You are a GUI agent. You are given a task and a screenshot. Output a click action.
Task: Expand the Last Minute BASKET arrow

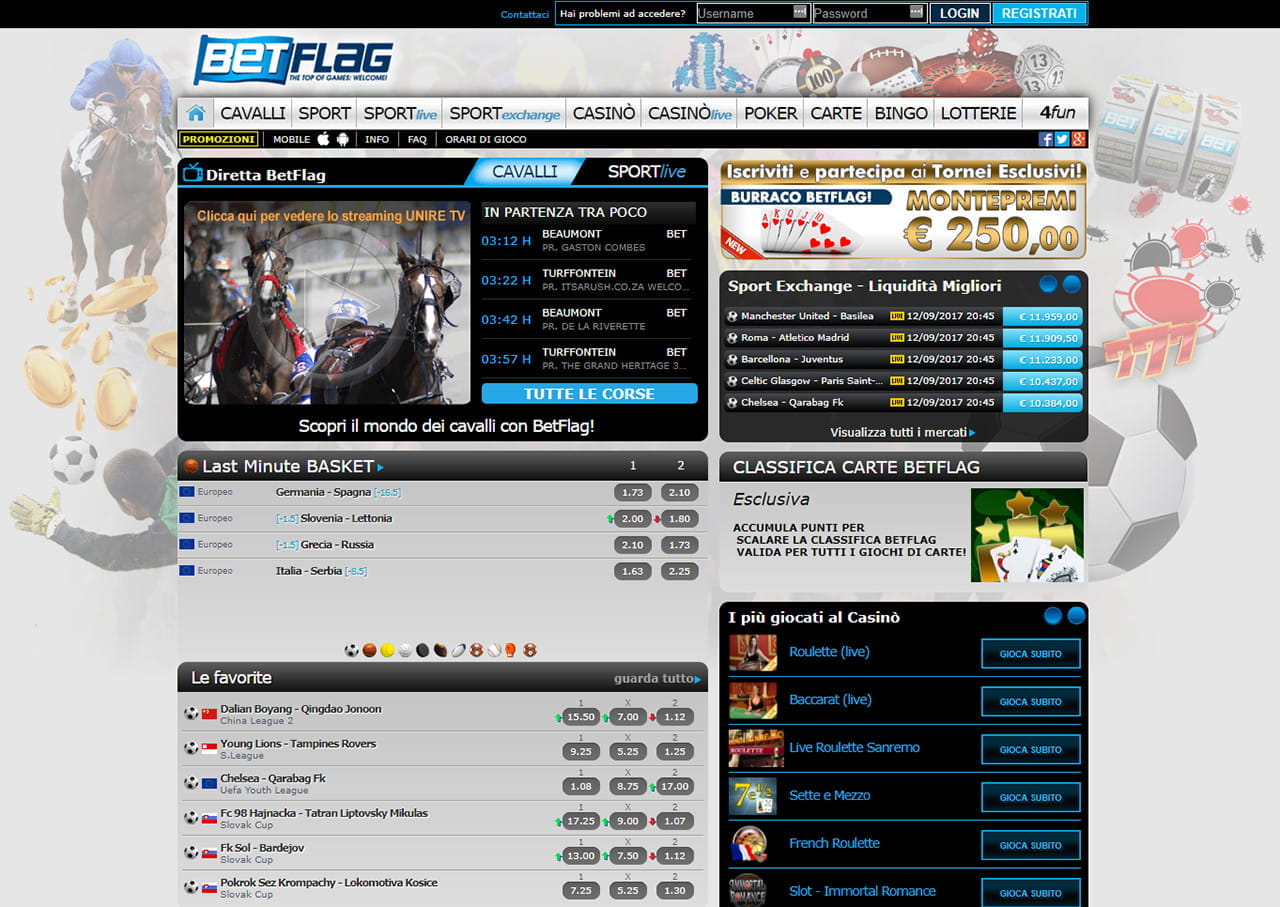click(381, 466)
